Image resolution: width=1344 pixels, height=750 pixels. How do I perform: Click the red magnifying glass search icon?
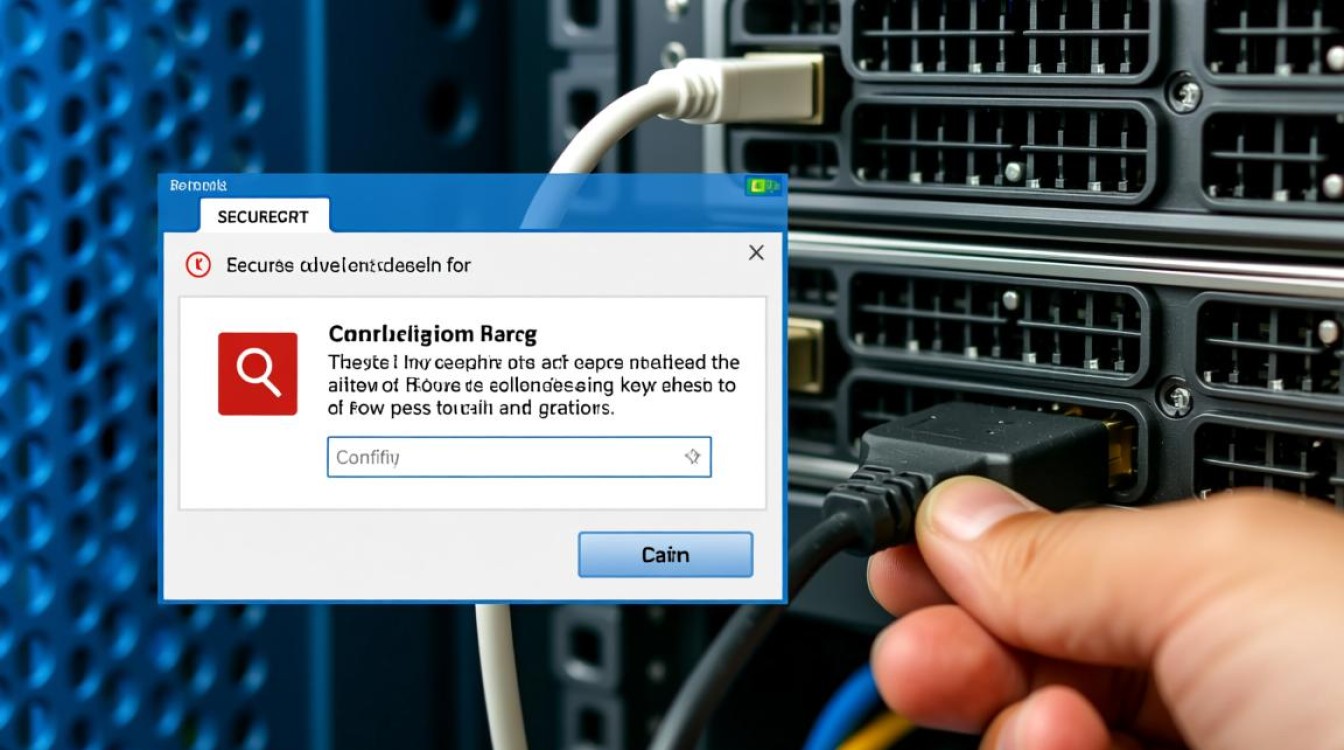257,373
